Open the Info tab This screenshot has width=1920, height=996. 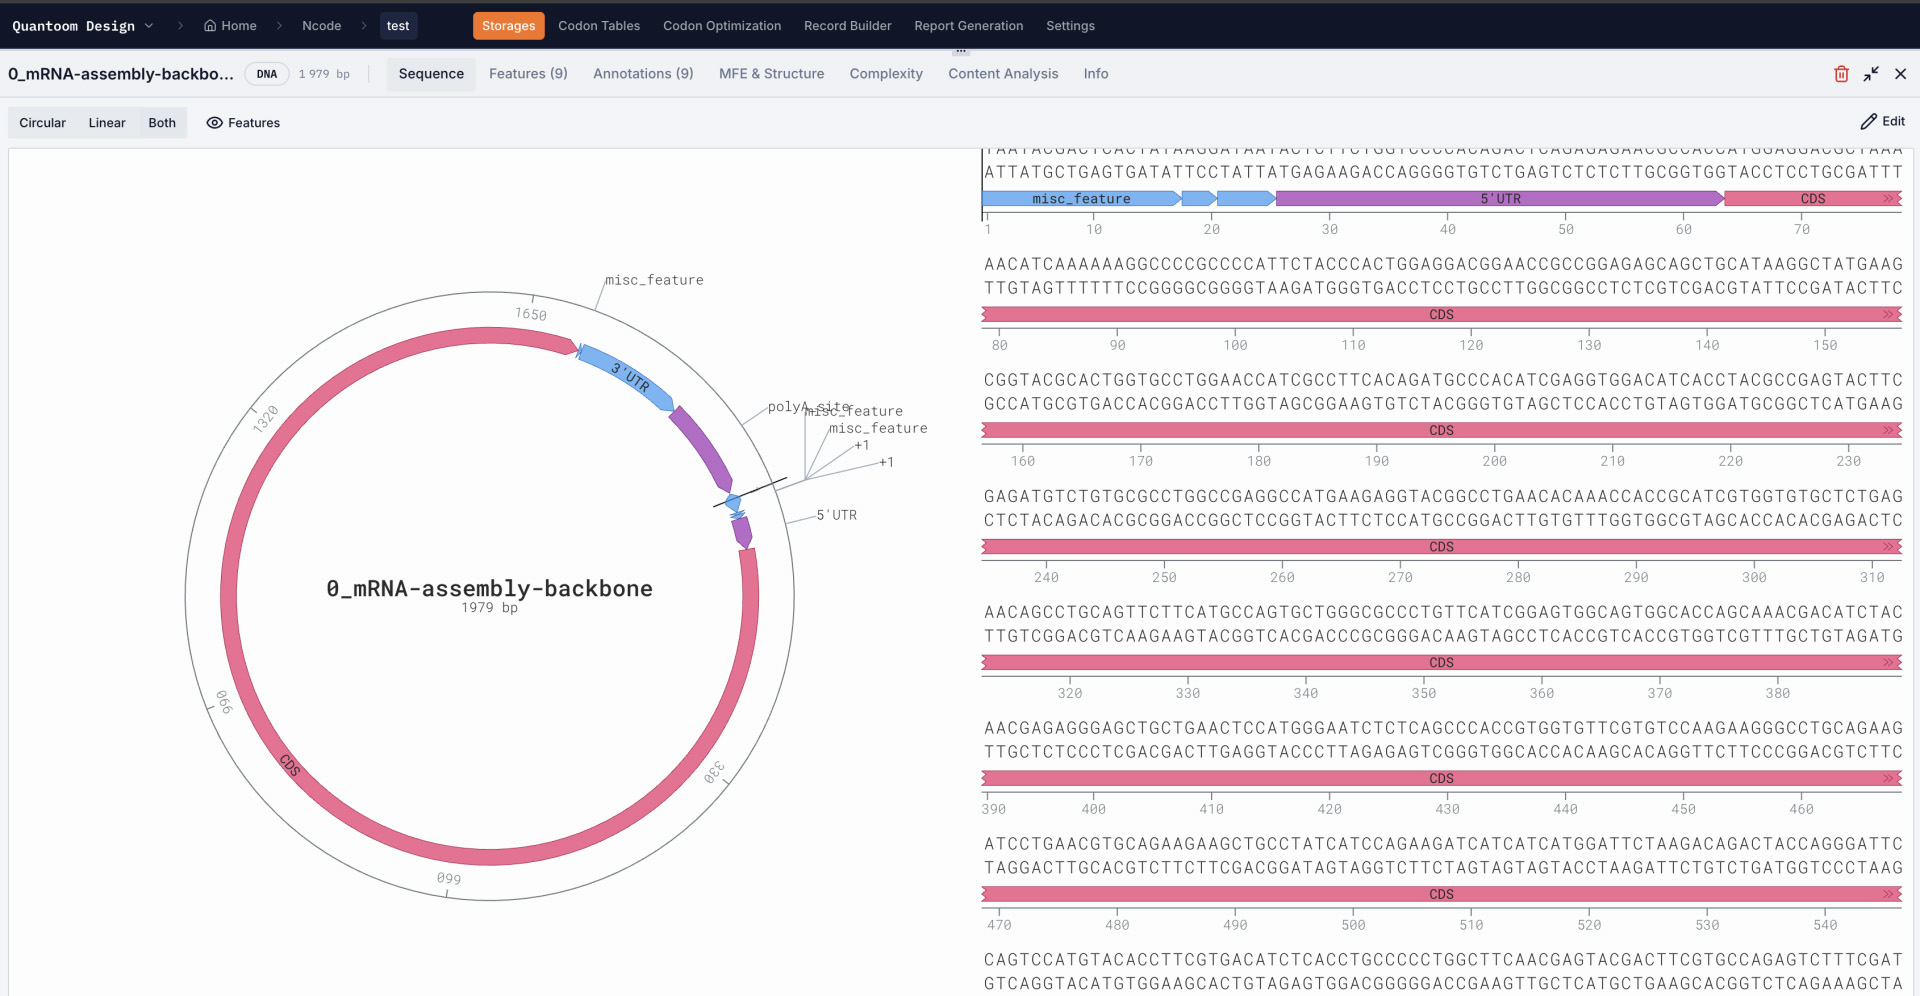(x=1096, y=74)
